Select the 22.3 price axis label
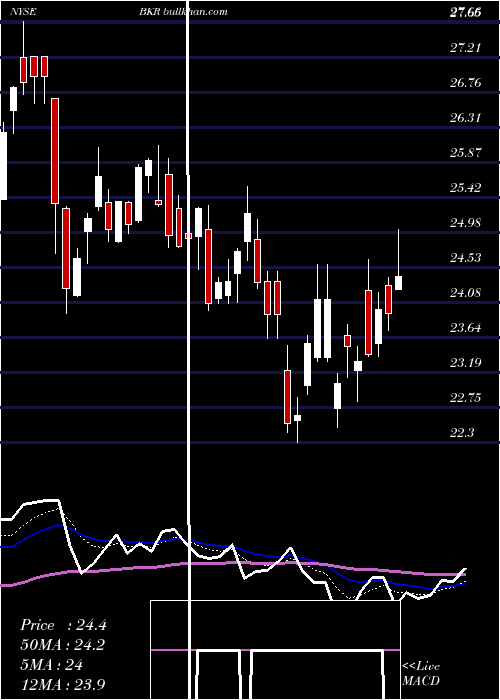The height and width of the screenshot is (700, 500). pos(462,432)
